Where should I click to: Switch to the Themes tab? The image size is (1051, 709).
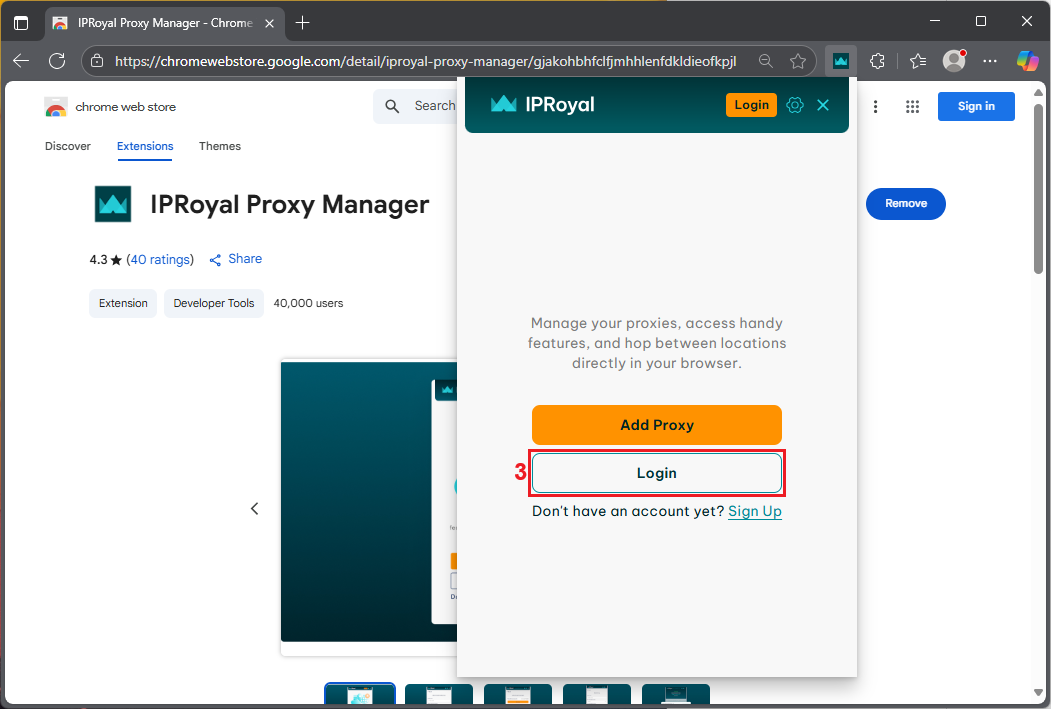[x=220, y=146]
